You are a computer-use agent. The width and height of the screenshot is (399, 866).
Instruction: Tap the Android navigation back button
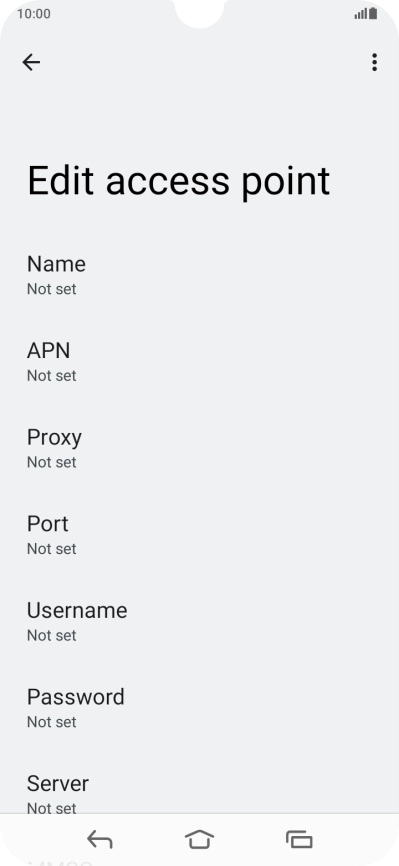(x=99, y=840)
